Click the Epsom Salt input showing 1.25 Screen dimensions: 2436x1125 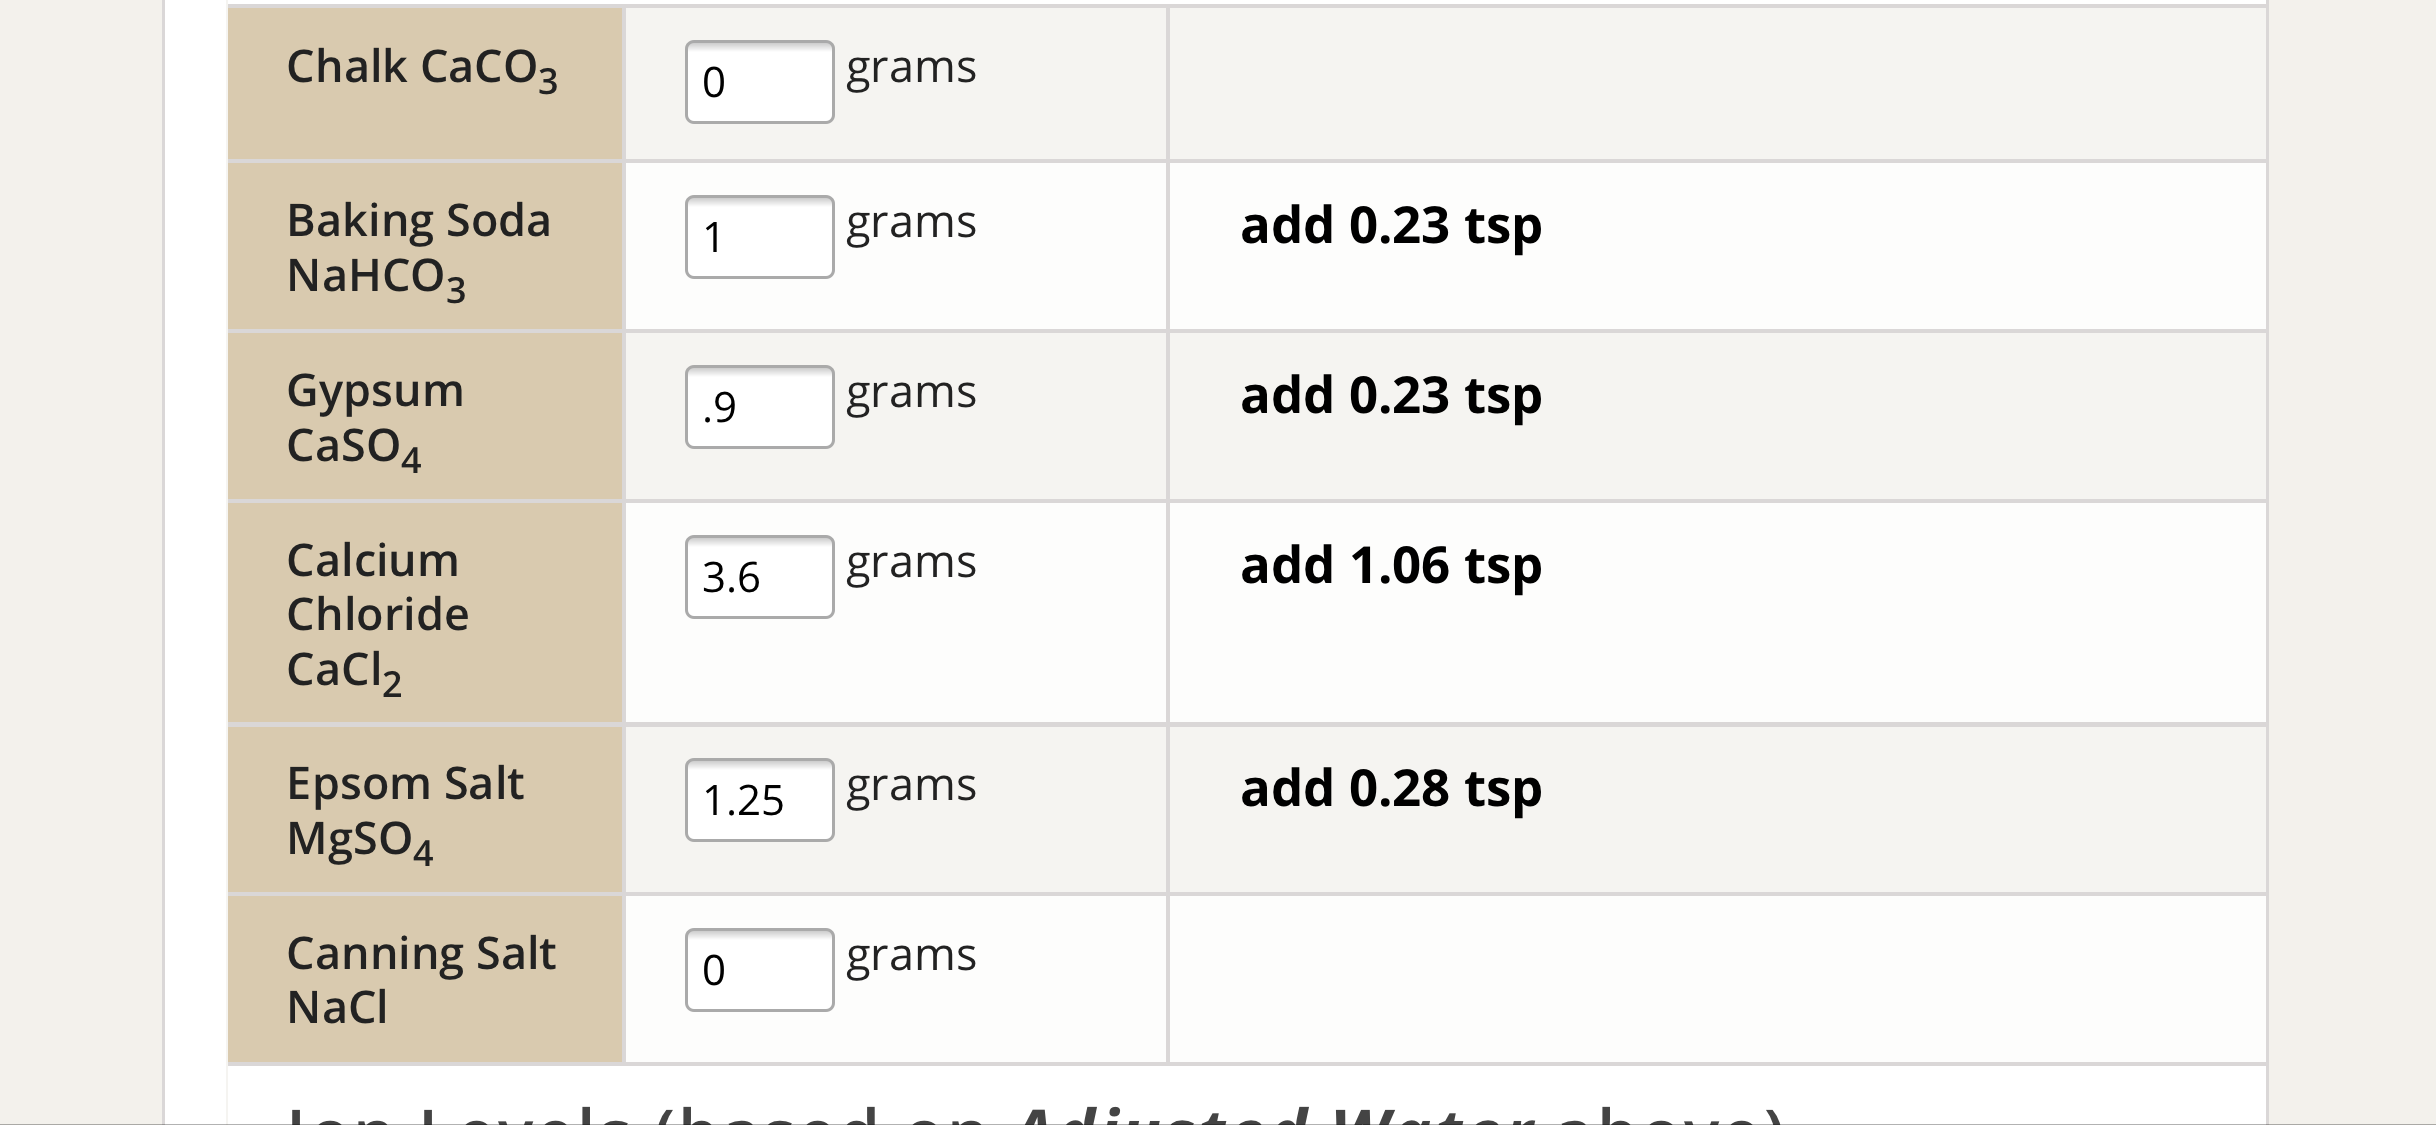point(759,800)
